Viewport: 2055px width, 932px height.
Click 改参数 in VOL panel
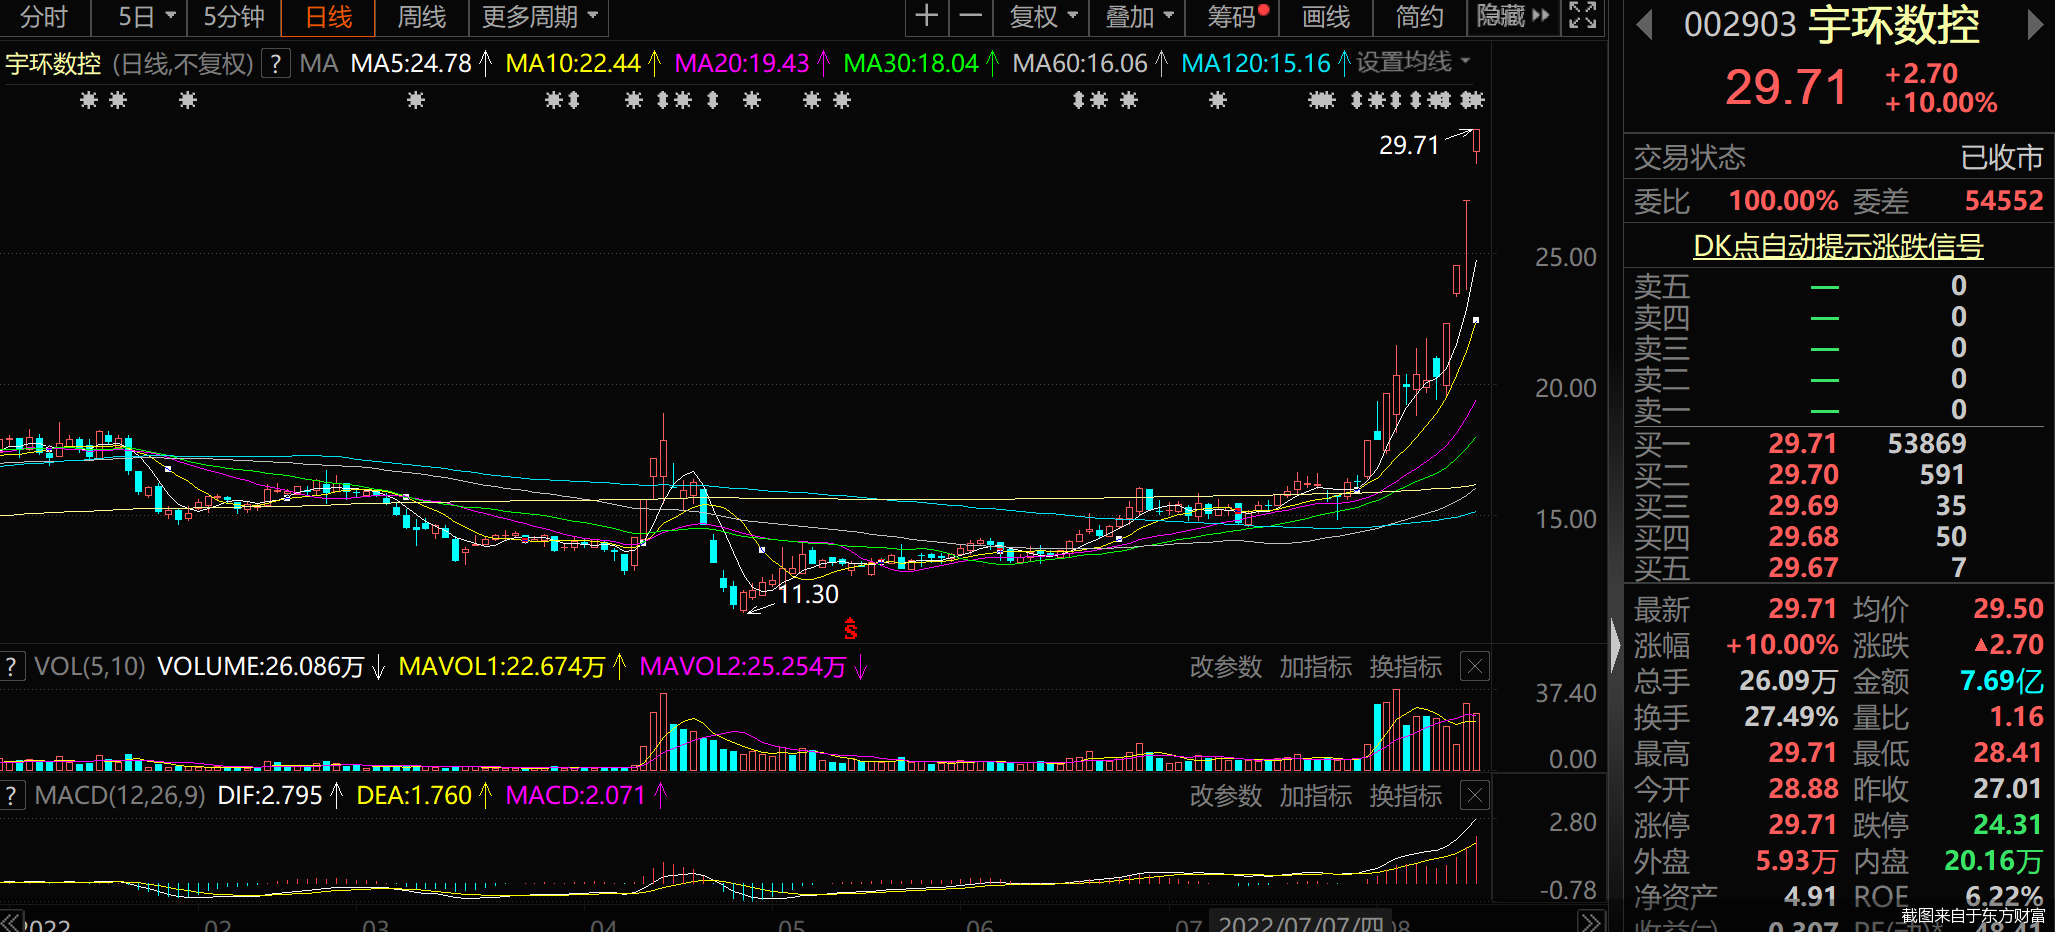1226,667
